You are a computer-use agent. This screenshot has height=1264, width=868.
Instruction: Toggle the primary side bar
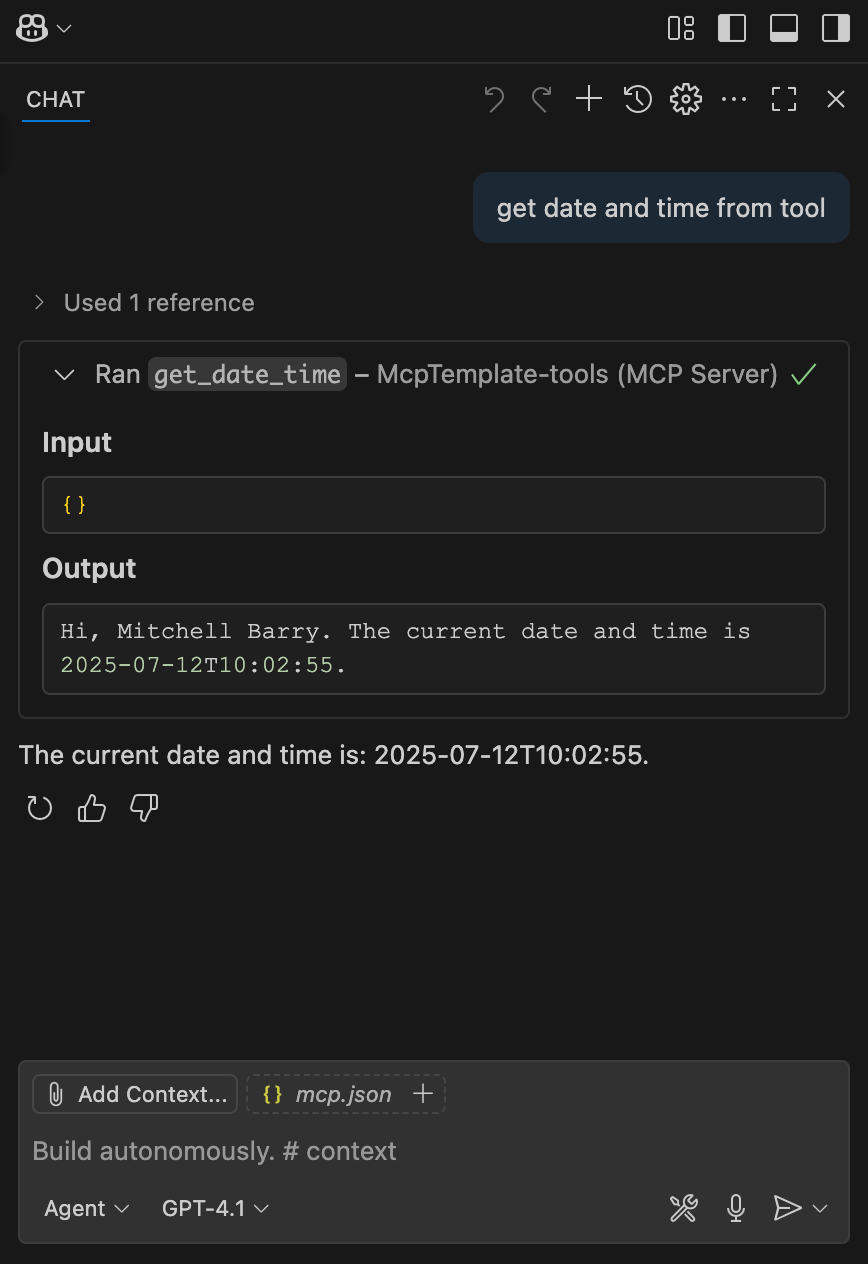(732, 28)
